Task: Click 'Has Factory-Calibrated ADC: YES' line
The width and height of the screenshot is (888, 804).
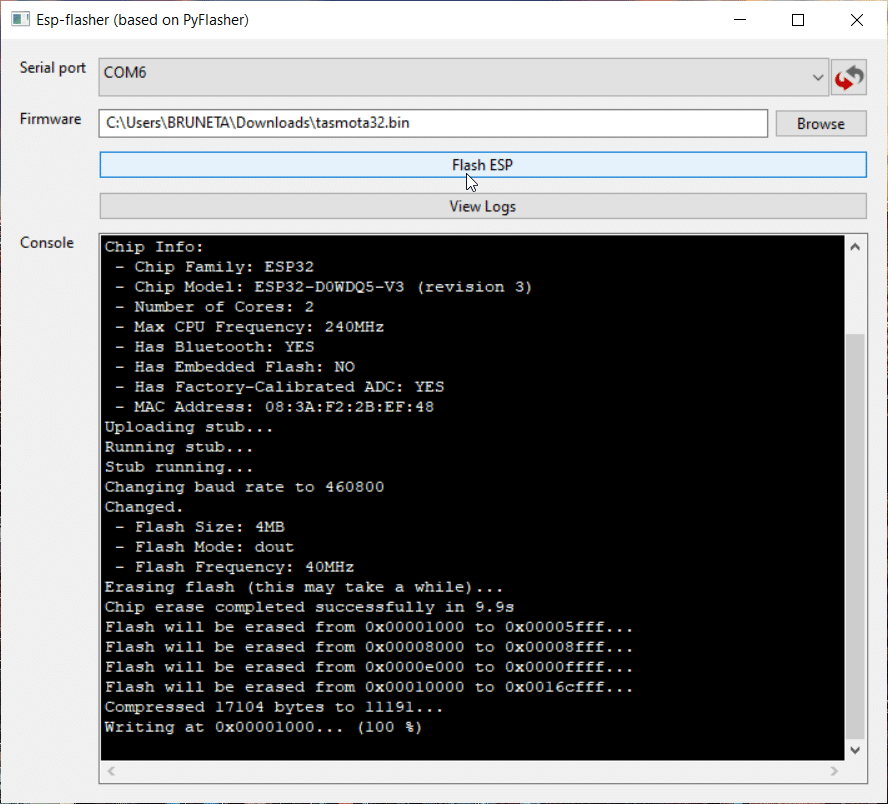Action: coord(280,387)
